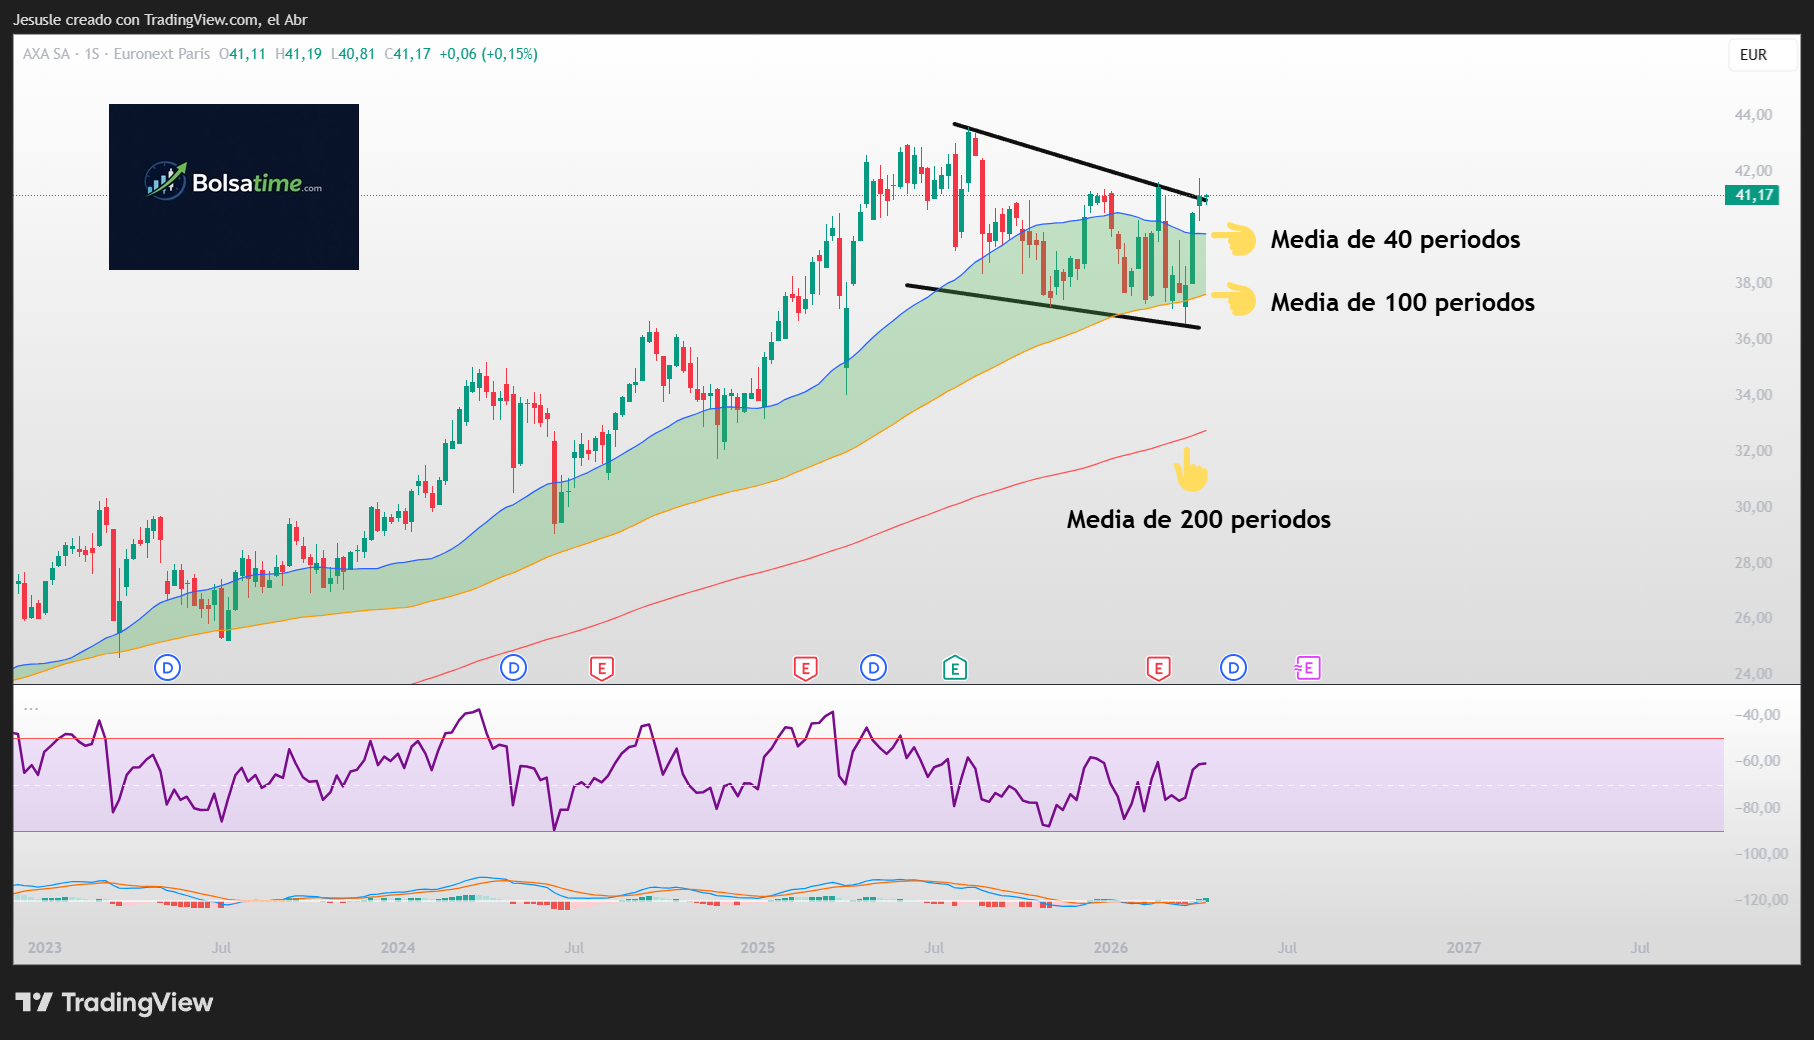This screenshot has width=1814, height=1040.
Task: Click the current price tag 41,17
Action: (x=1751, y=196)
